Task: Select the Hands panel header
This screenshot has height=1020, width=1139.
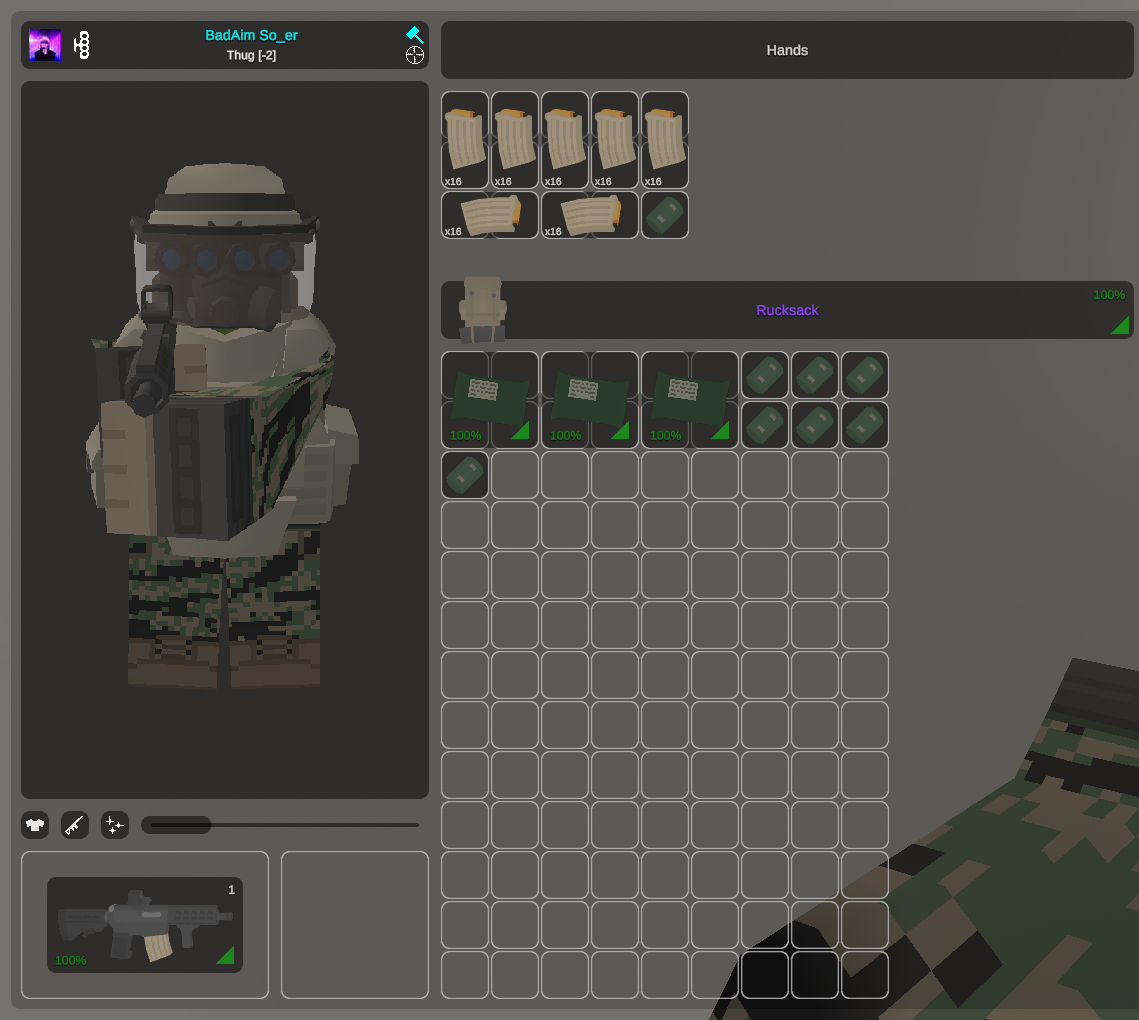Action: pos(787,50)
